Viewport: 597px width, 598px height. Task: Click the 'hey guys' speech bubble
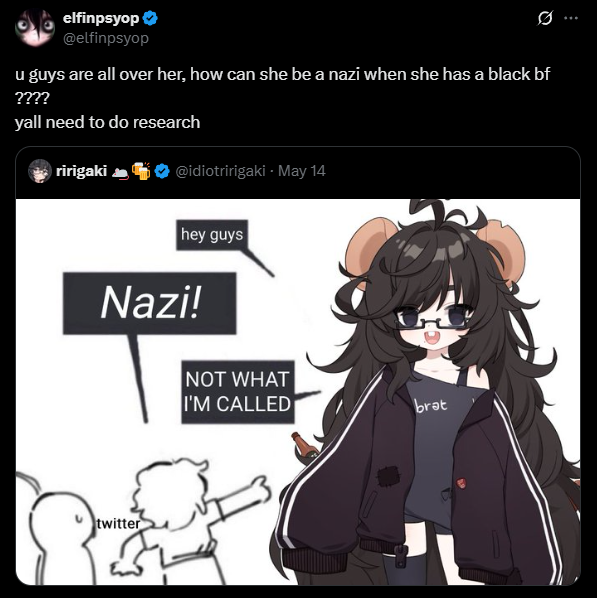pos(212,235)
